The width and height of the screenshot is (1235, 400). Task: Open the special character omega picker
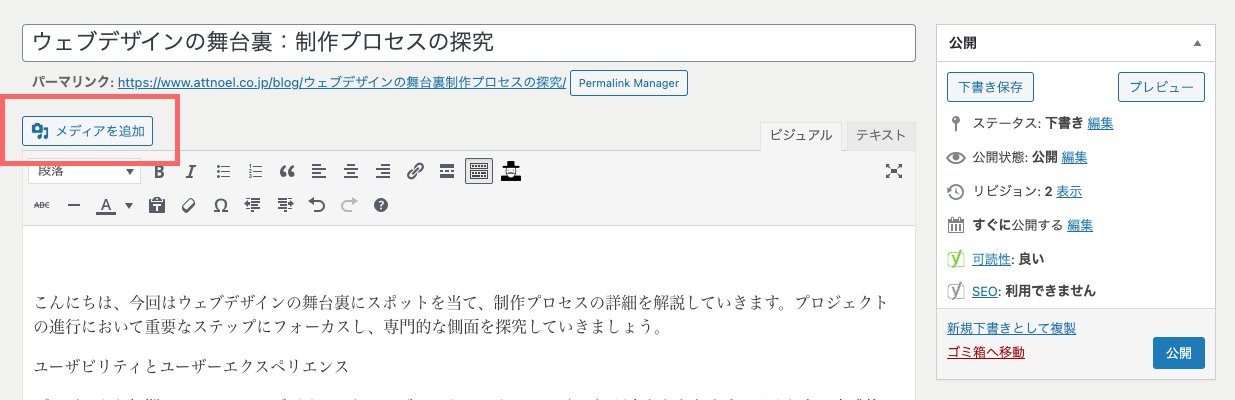pyautogui.click(x=221, y=205)
